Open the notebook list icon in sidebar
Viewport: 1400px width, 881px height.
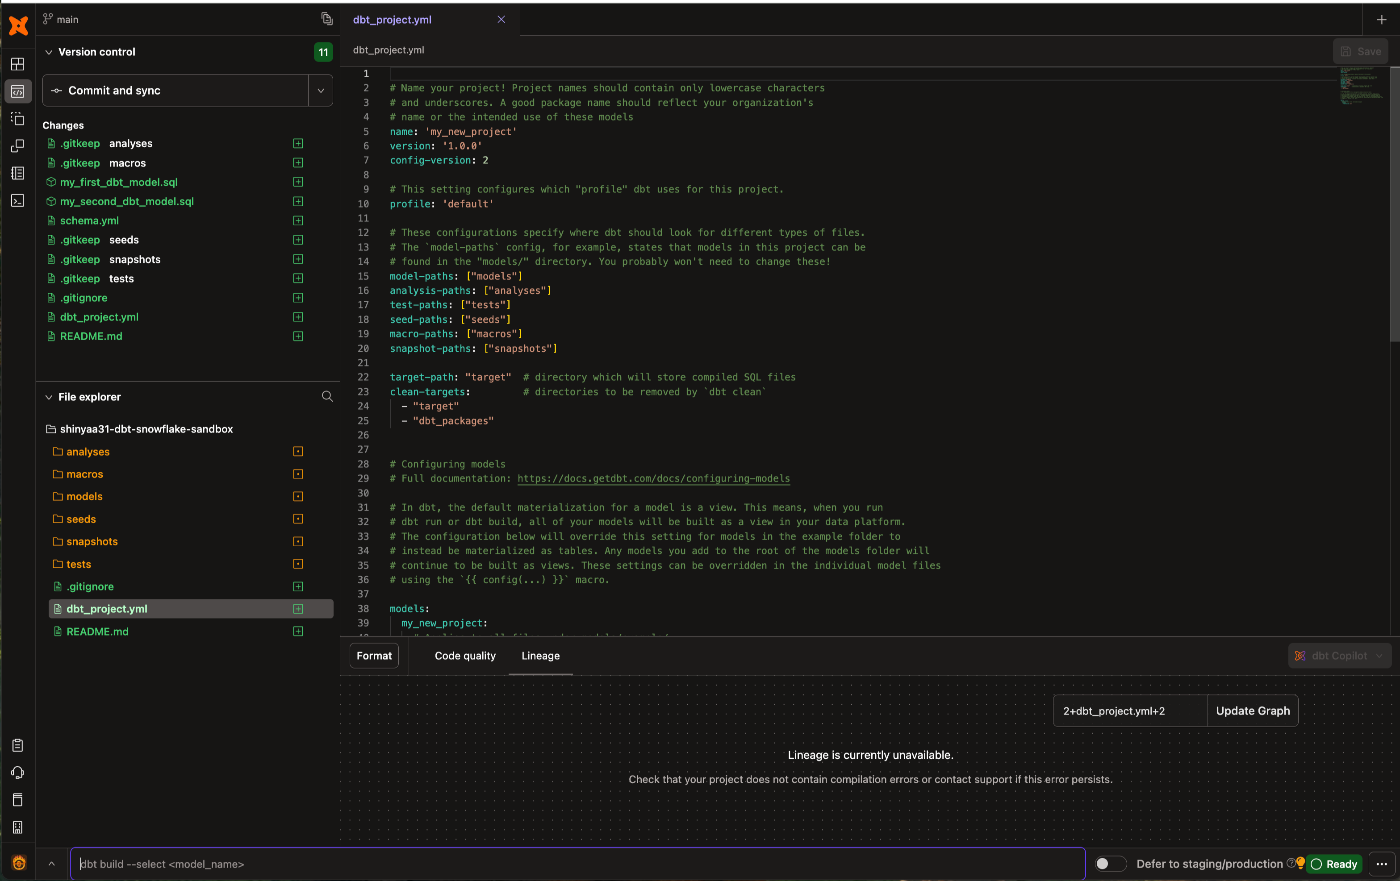point(17,173)
